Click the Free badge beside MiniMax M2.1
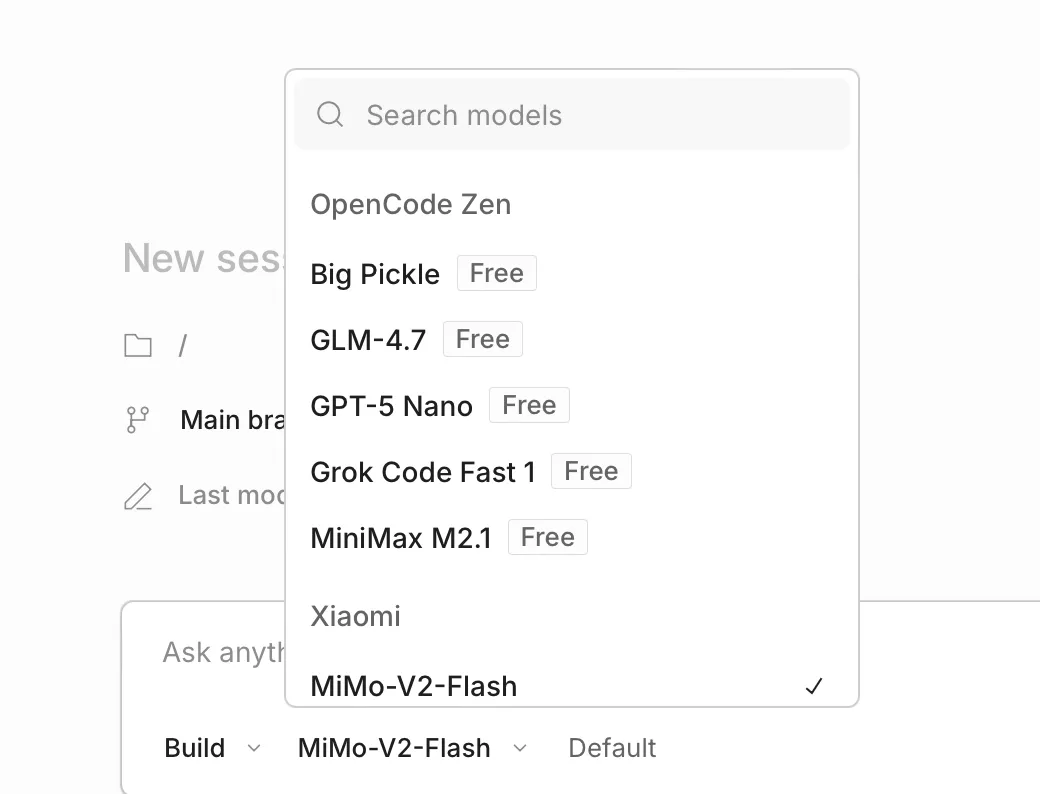The height and width of the screenshot is (794, 1040). pyautogui.click(x=548, y=538)
